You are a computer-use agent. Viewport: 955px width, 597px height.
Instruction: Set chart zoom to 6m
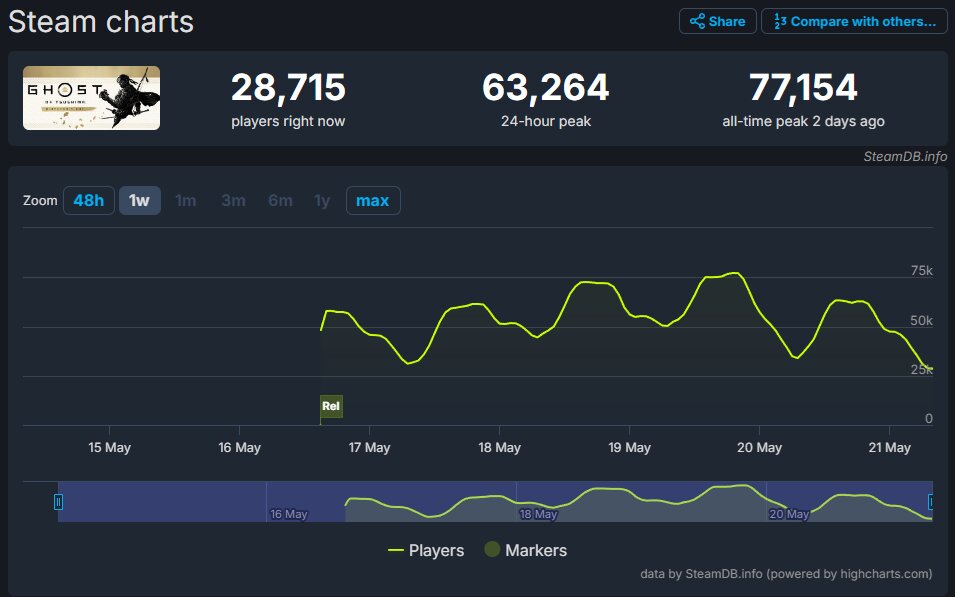click(280, 200)
